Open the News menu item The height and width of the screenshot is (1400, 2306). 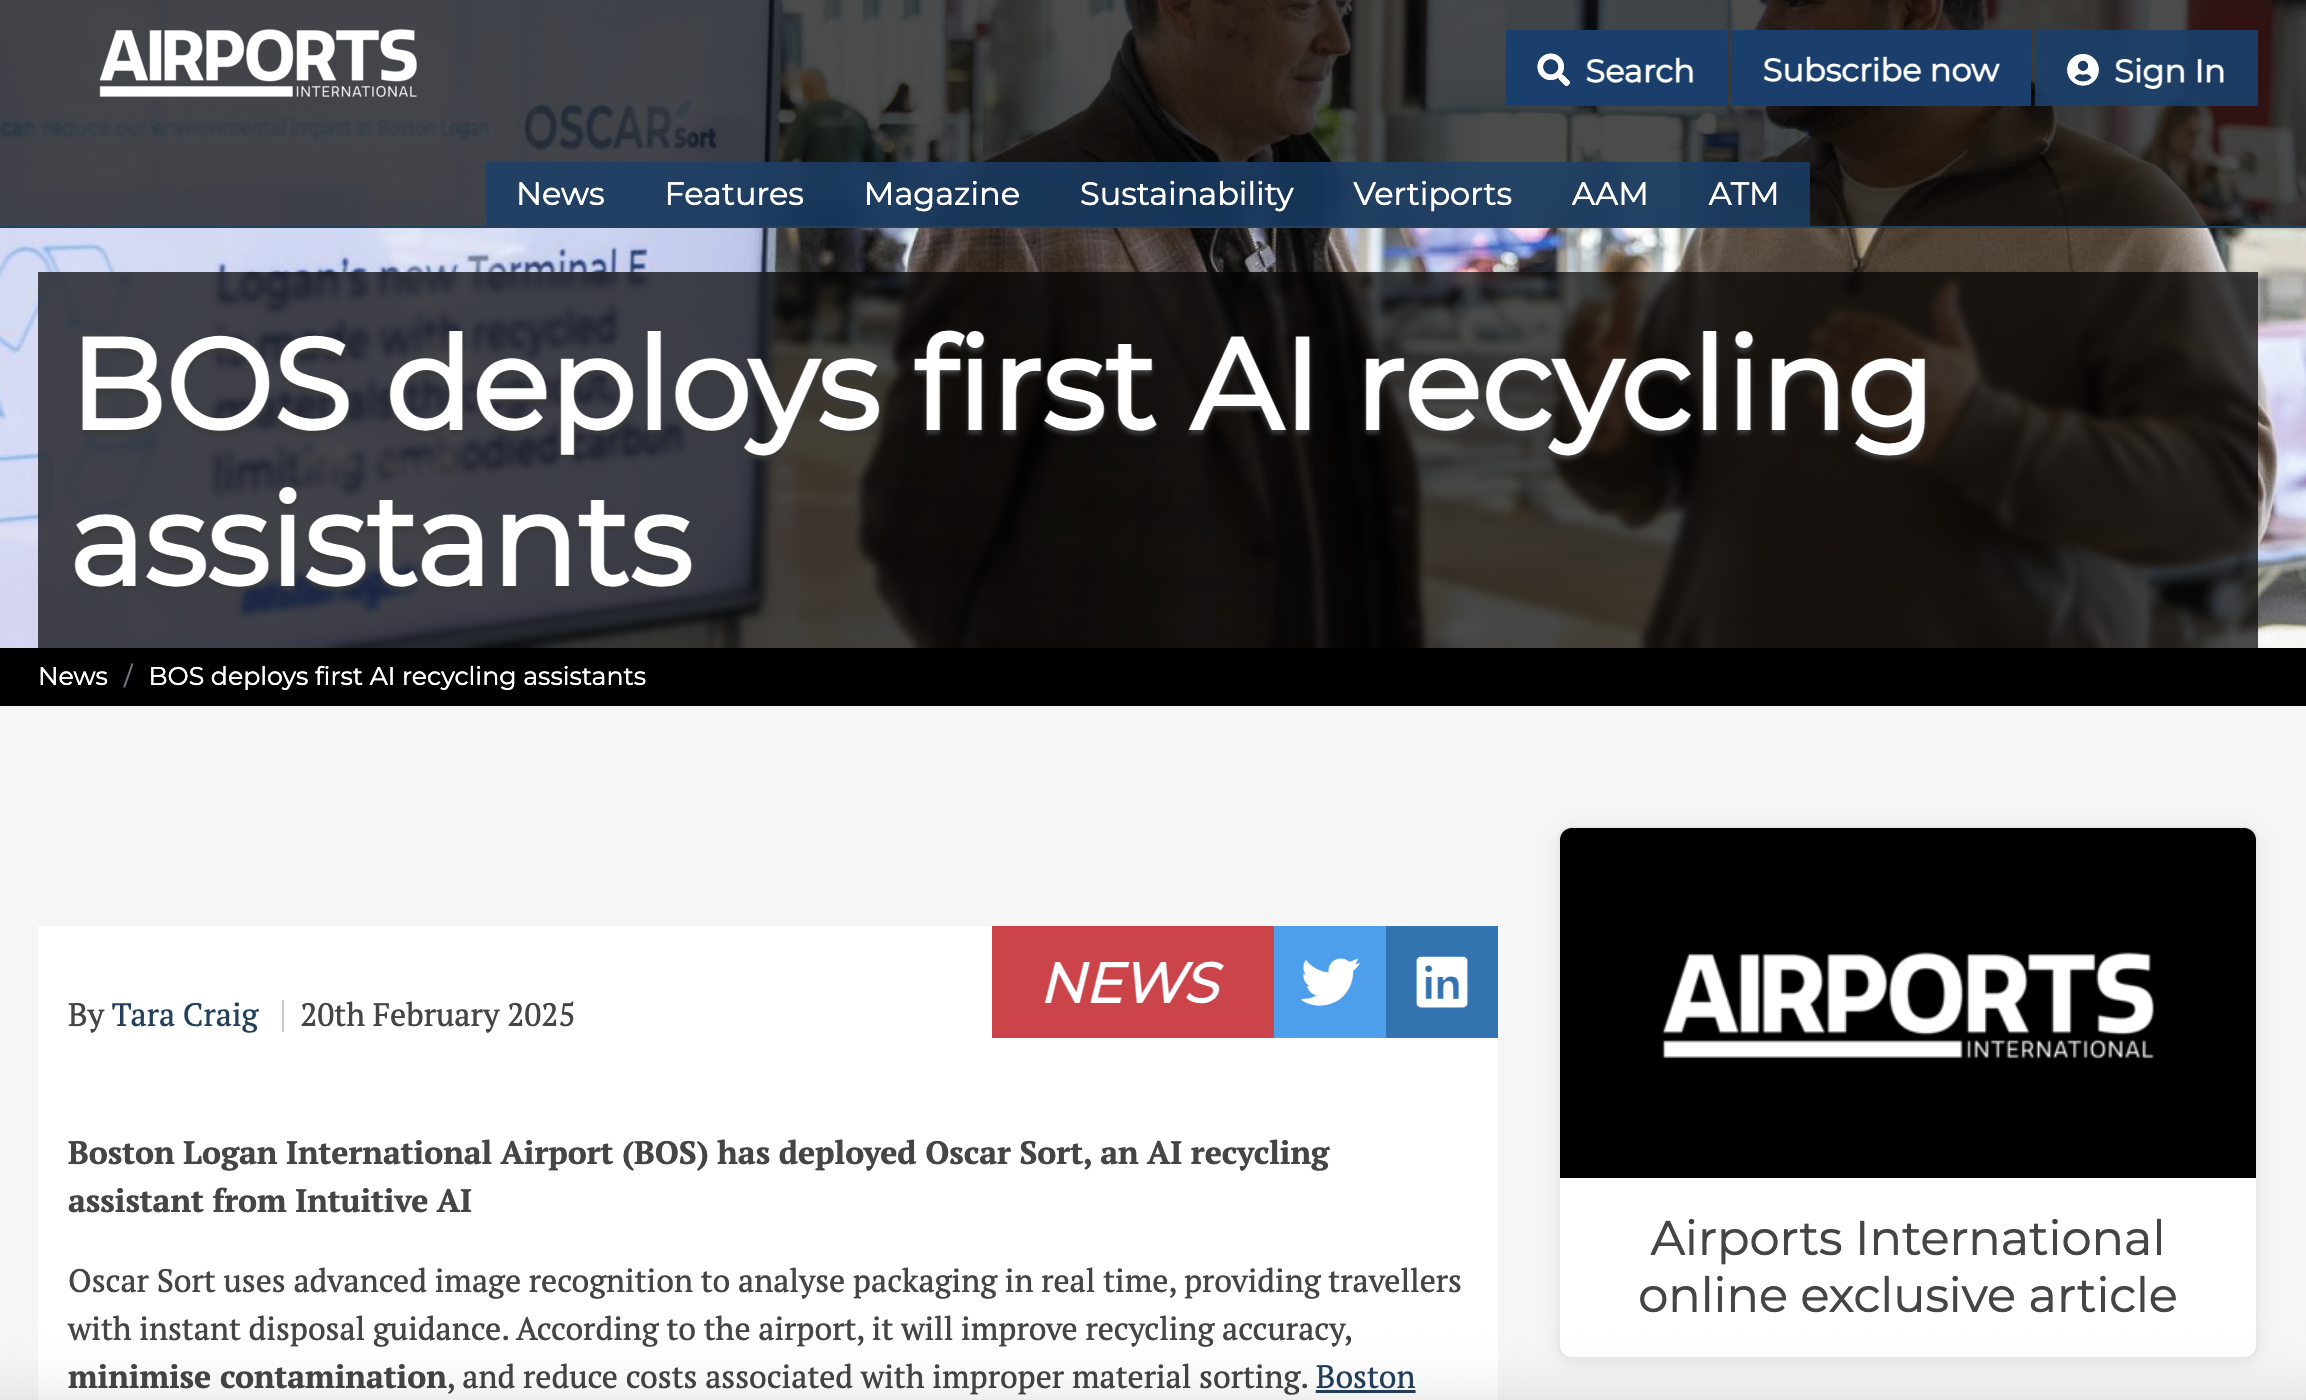coord(560,194)
